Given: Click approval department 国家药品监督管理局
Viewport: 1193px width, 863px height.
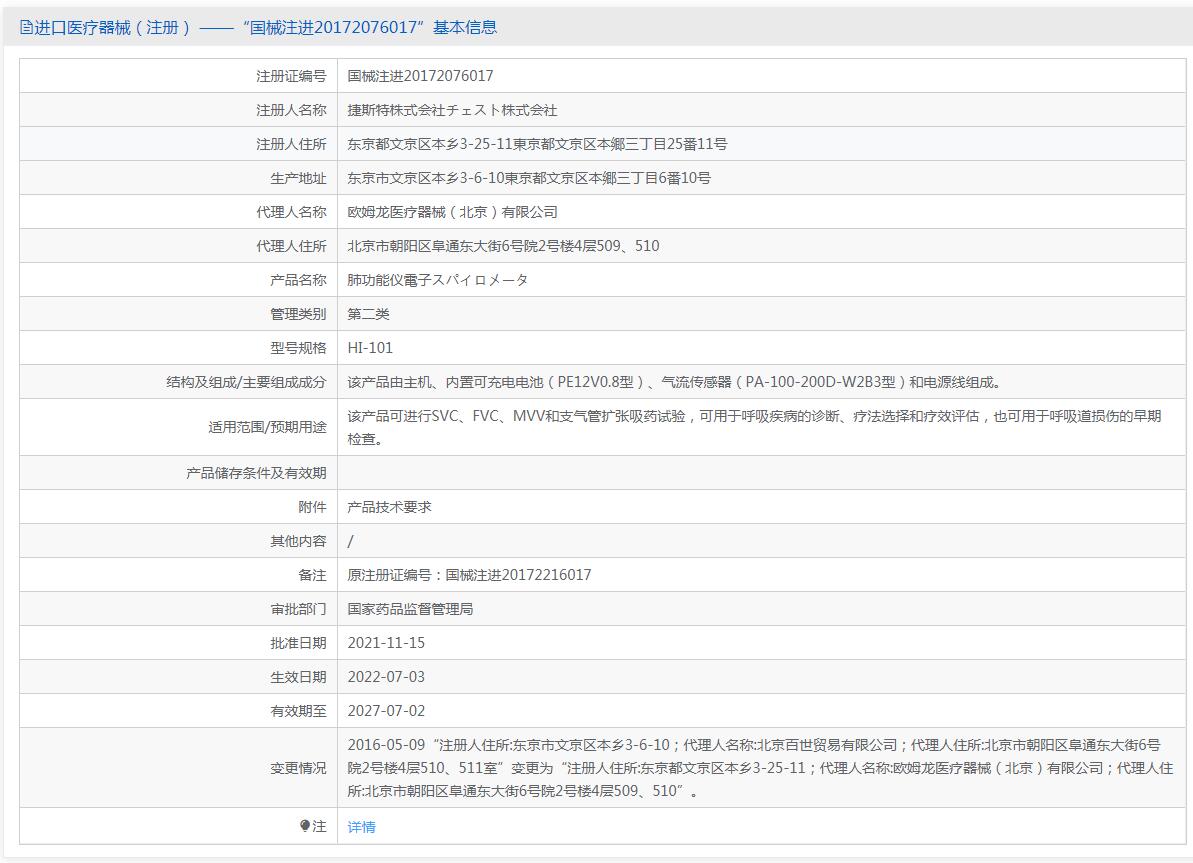Looking at the screenshot, I should 410,609.
